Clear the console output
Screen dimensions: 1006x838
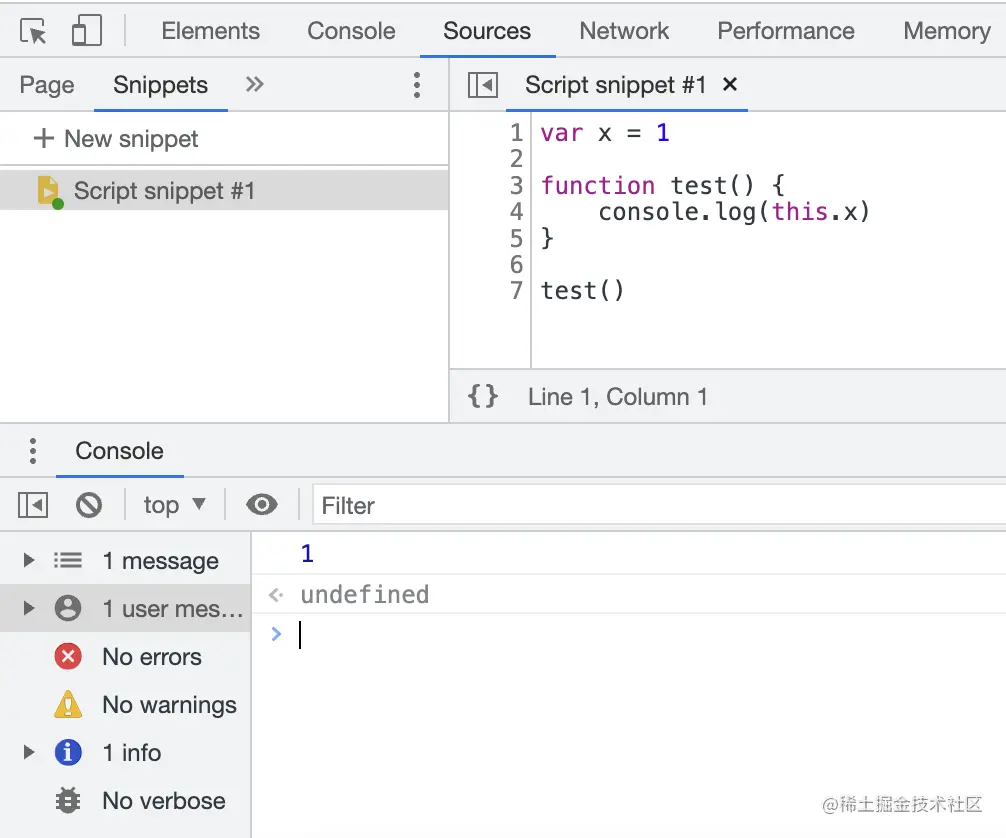pyautogui.click(x=89, y=505)
